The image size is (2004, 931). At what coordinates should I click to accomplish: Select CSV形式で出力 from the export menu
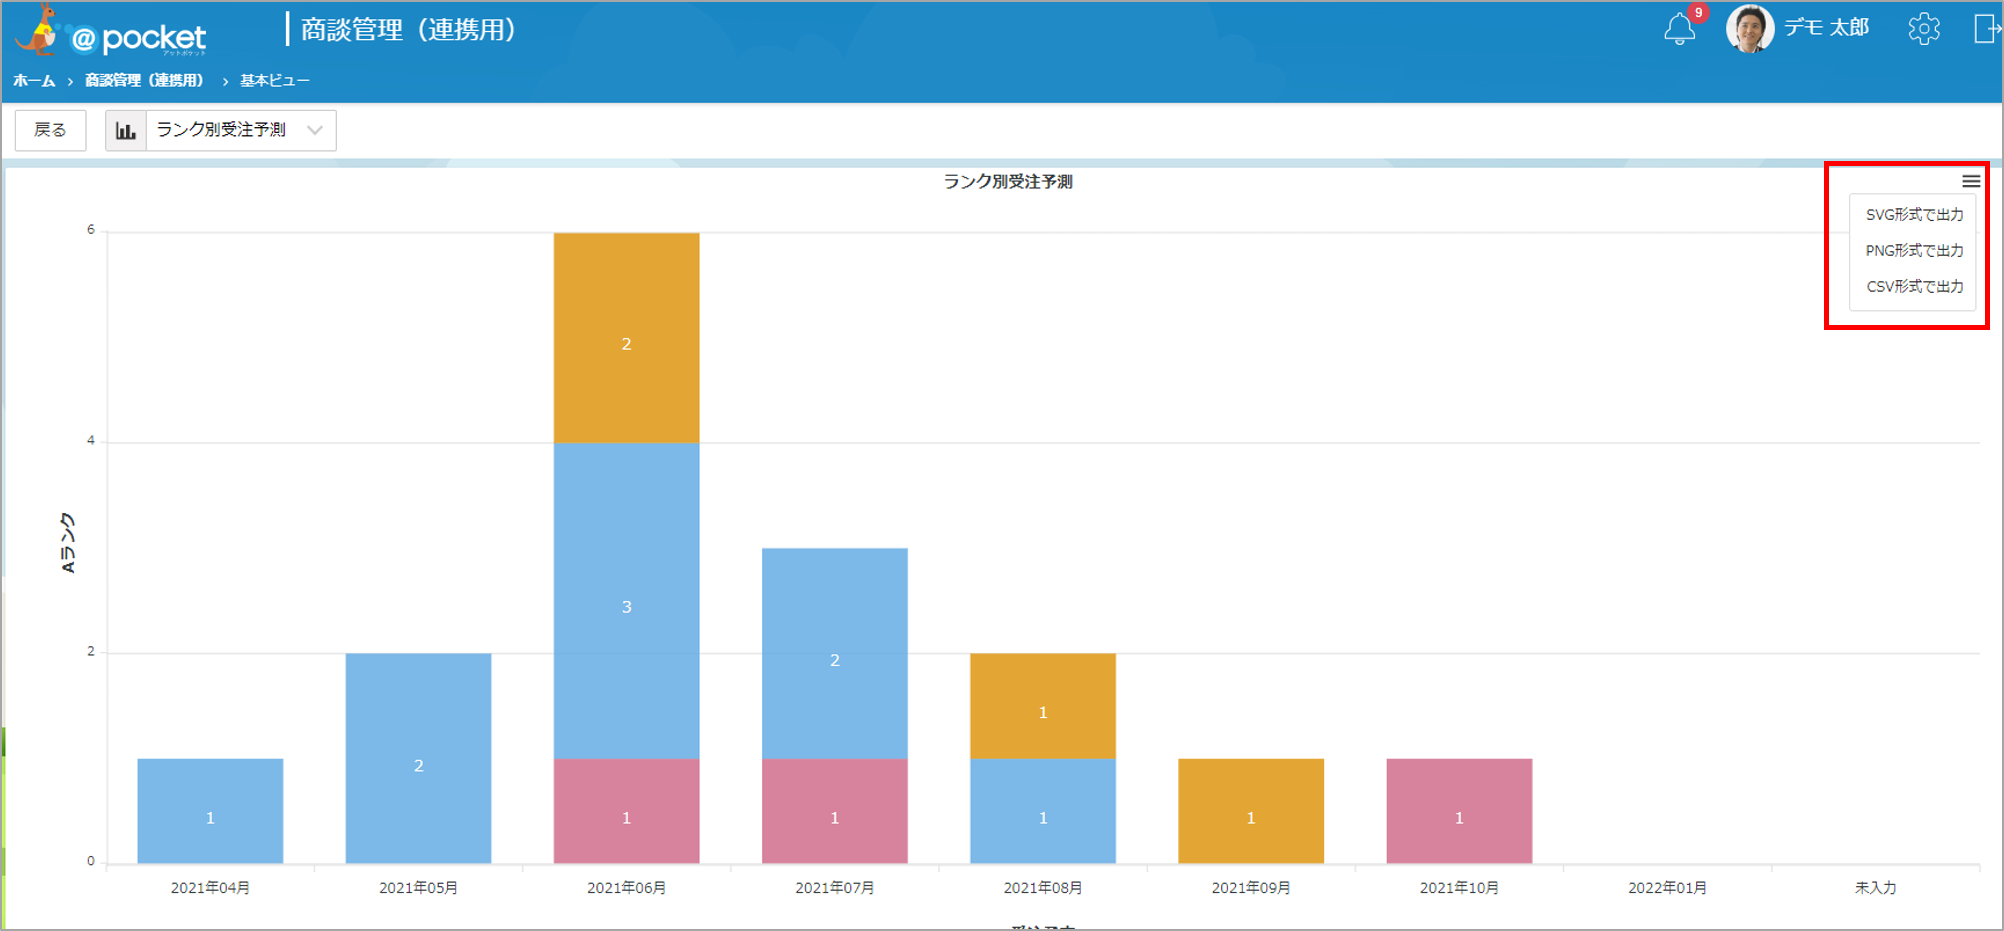tap(1914, 287)
